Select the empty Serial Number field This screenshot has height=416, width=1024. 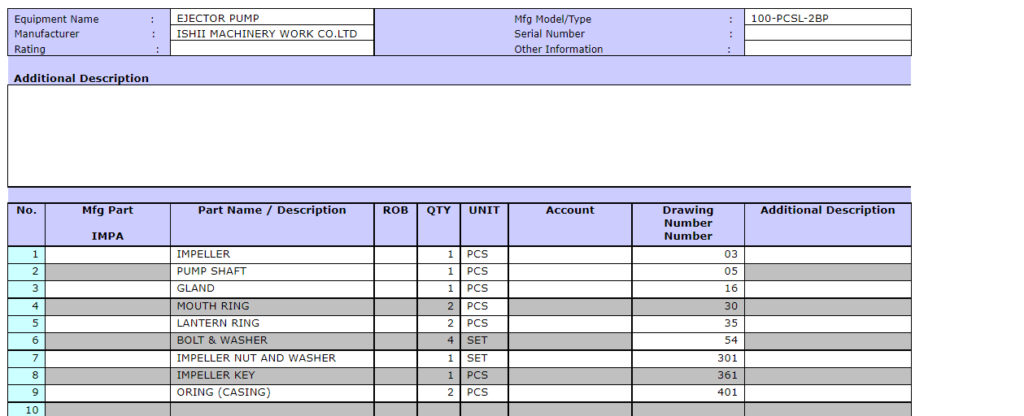(x=827, y=33)
